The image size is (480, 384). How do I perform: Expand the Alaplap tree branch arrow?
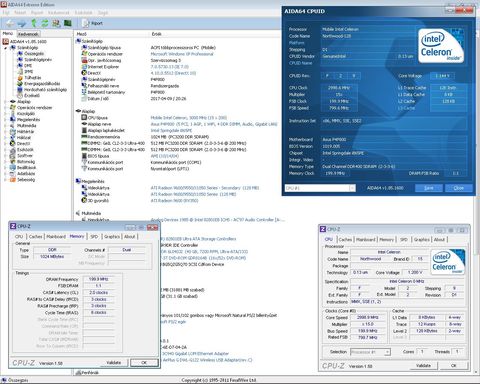coord(6,101)
